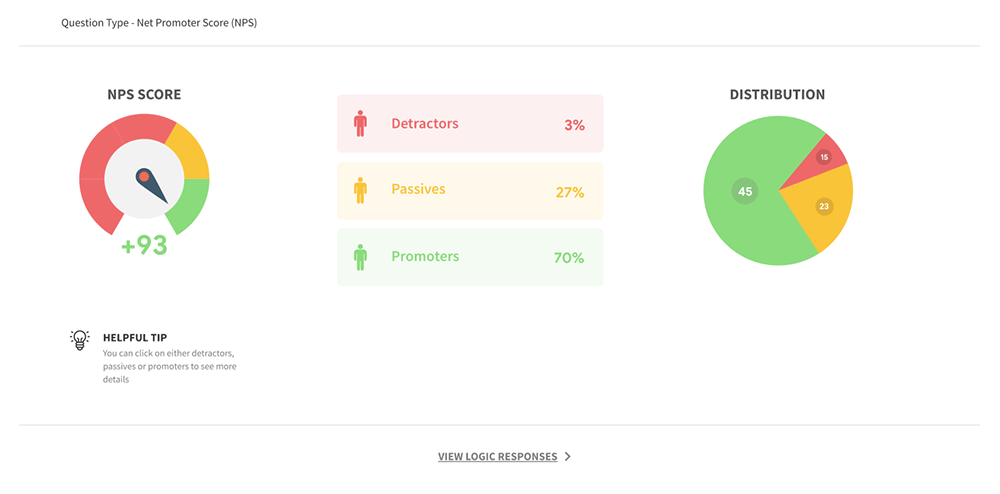Click the green Promoters person icon

[360, 257]
